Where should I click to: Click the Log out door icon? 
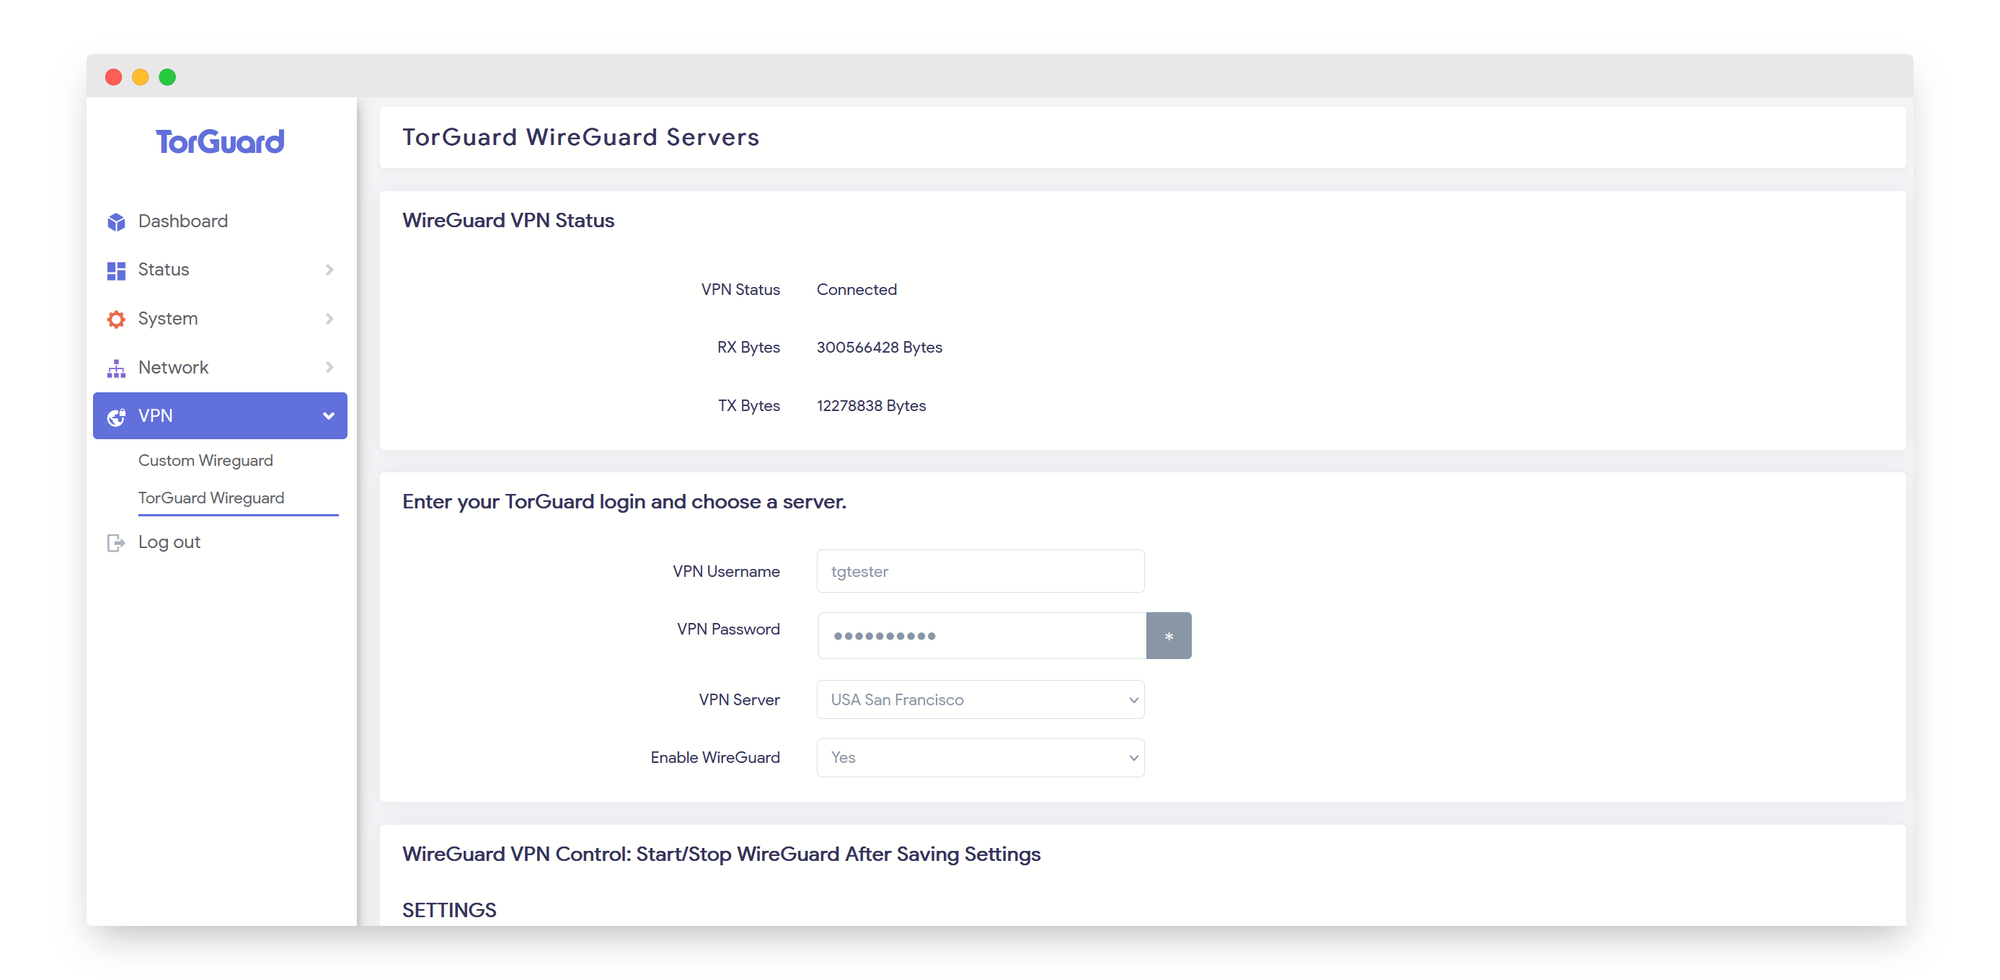(116, 543)
